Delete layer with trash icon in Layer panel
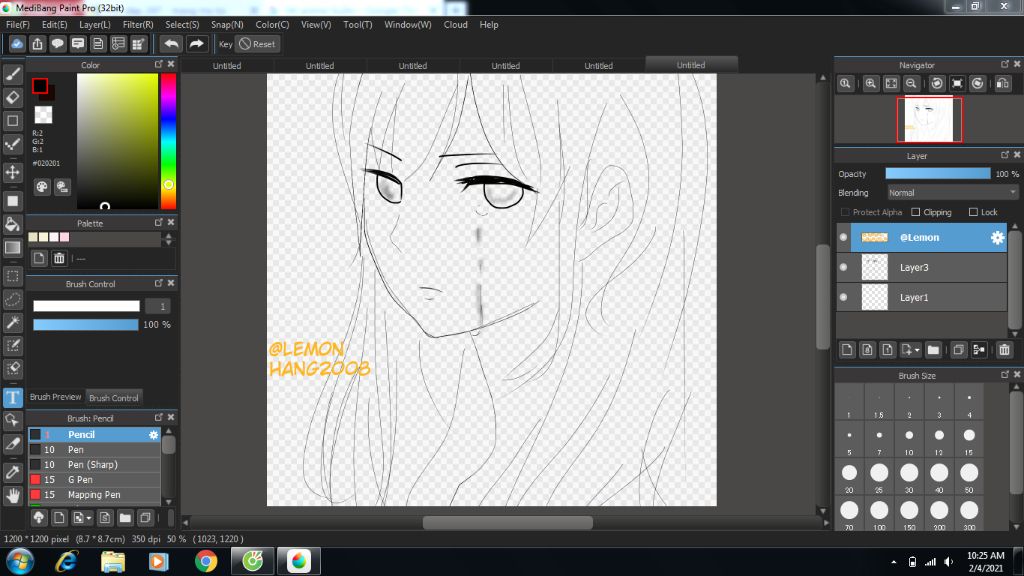This screenshot has height=576, width=1024. (x=1004, y=350)
